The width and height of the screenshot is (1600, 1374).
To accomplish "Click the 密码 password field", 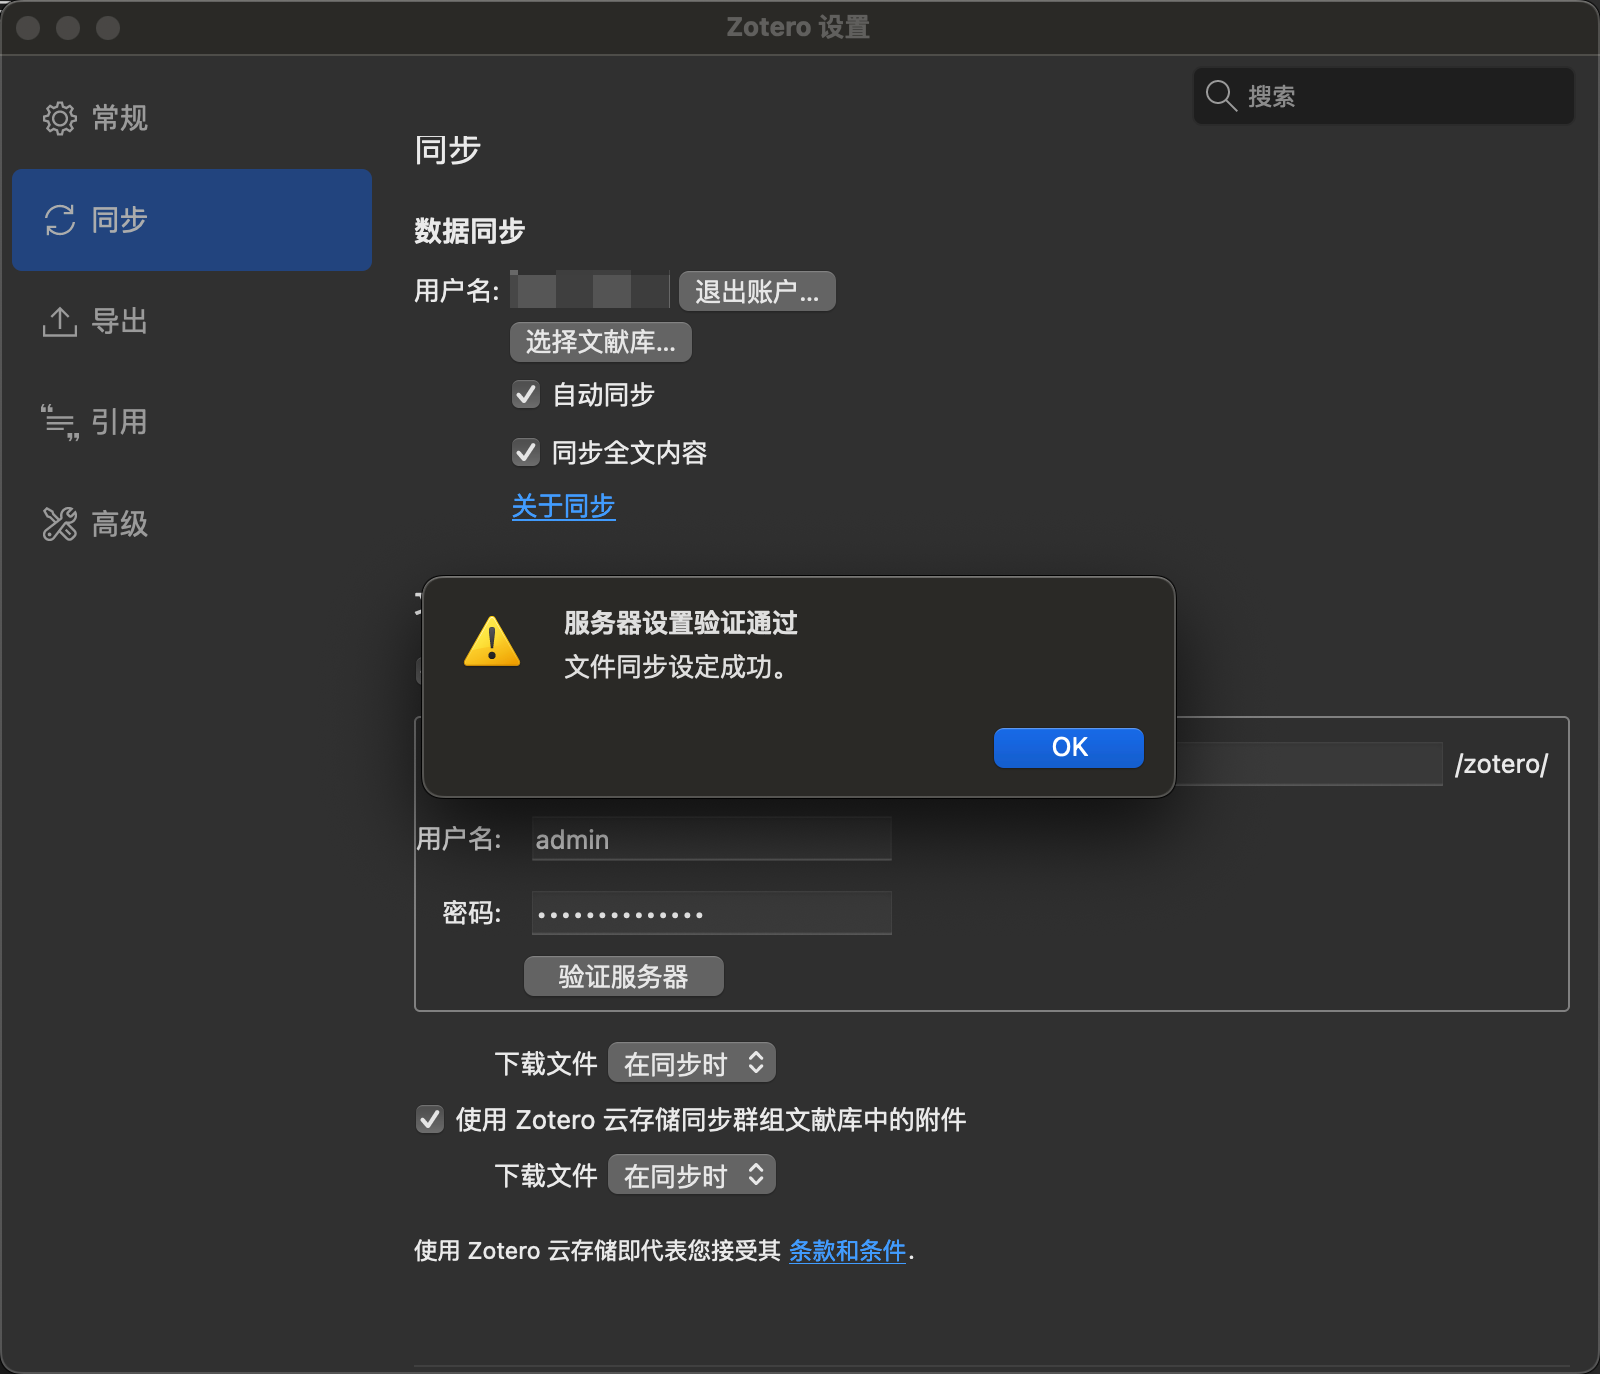I will coord(711,913).
